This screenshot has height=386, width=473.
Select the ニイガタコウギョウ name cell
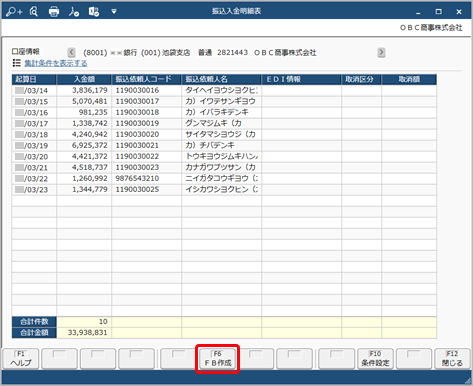coord(221,178)
